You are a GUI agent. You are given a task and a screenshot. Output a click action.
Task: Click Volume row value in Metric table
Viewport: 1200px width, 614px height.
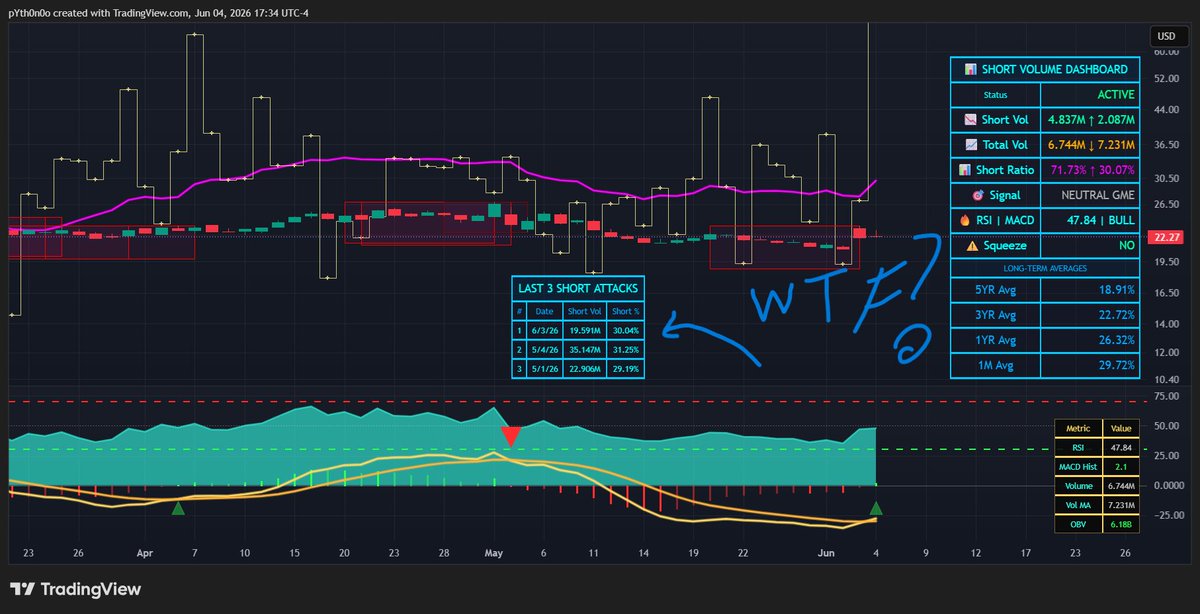coord(1122,486)
